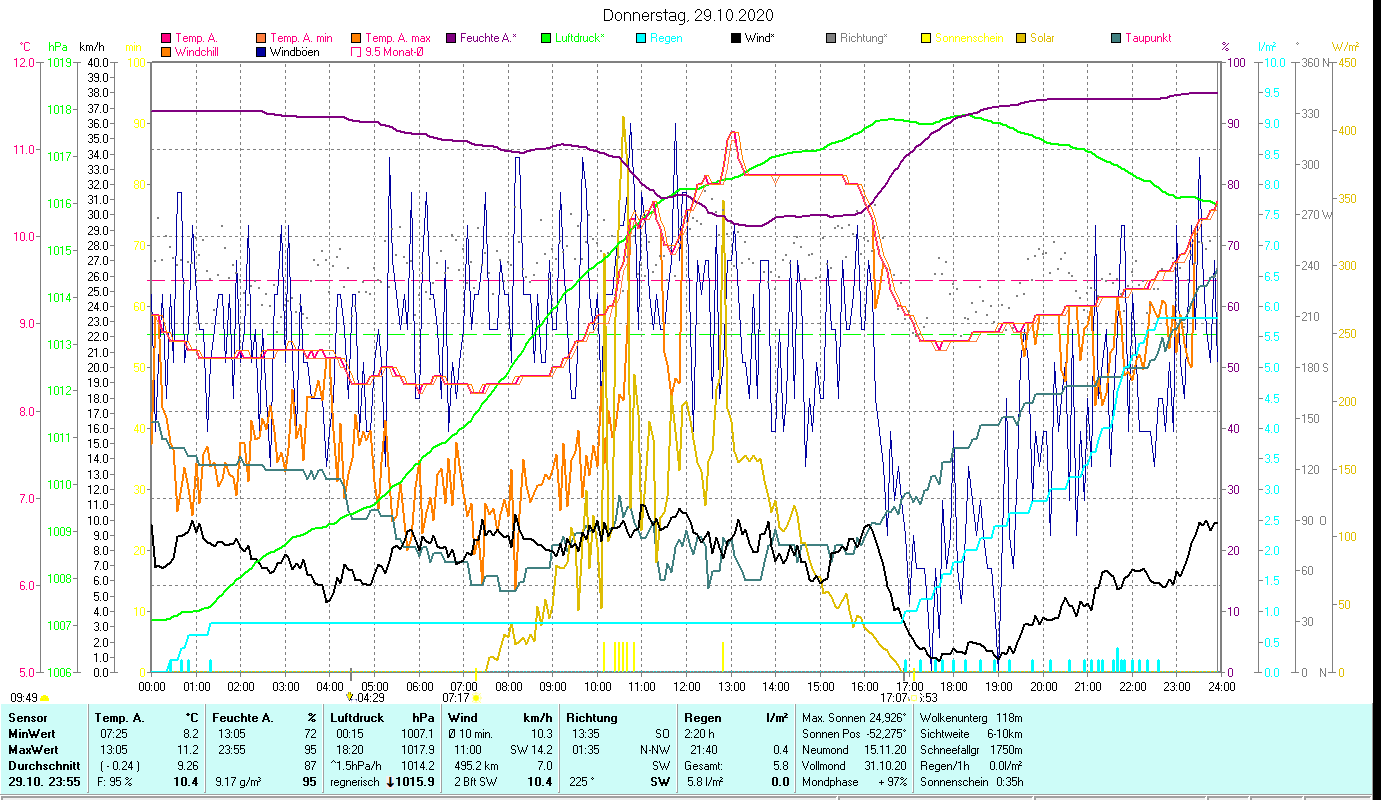Viewport: 1381px width, 800px height.
Task: Click the 'Solar' legend label
Action: [x=1042, y=38]
